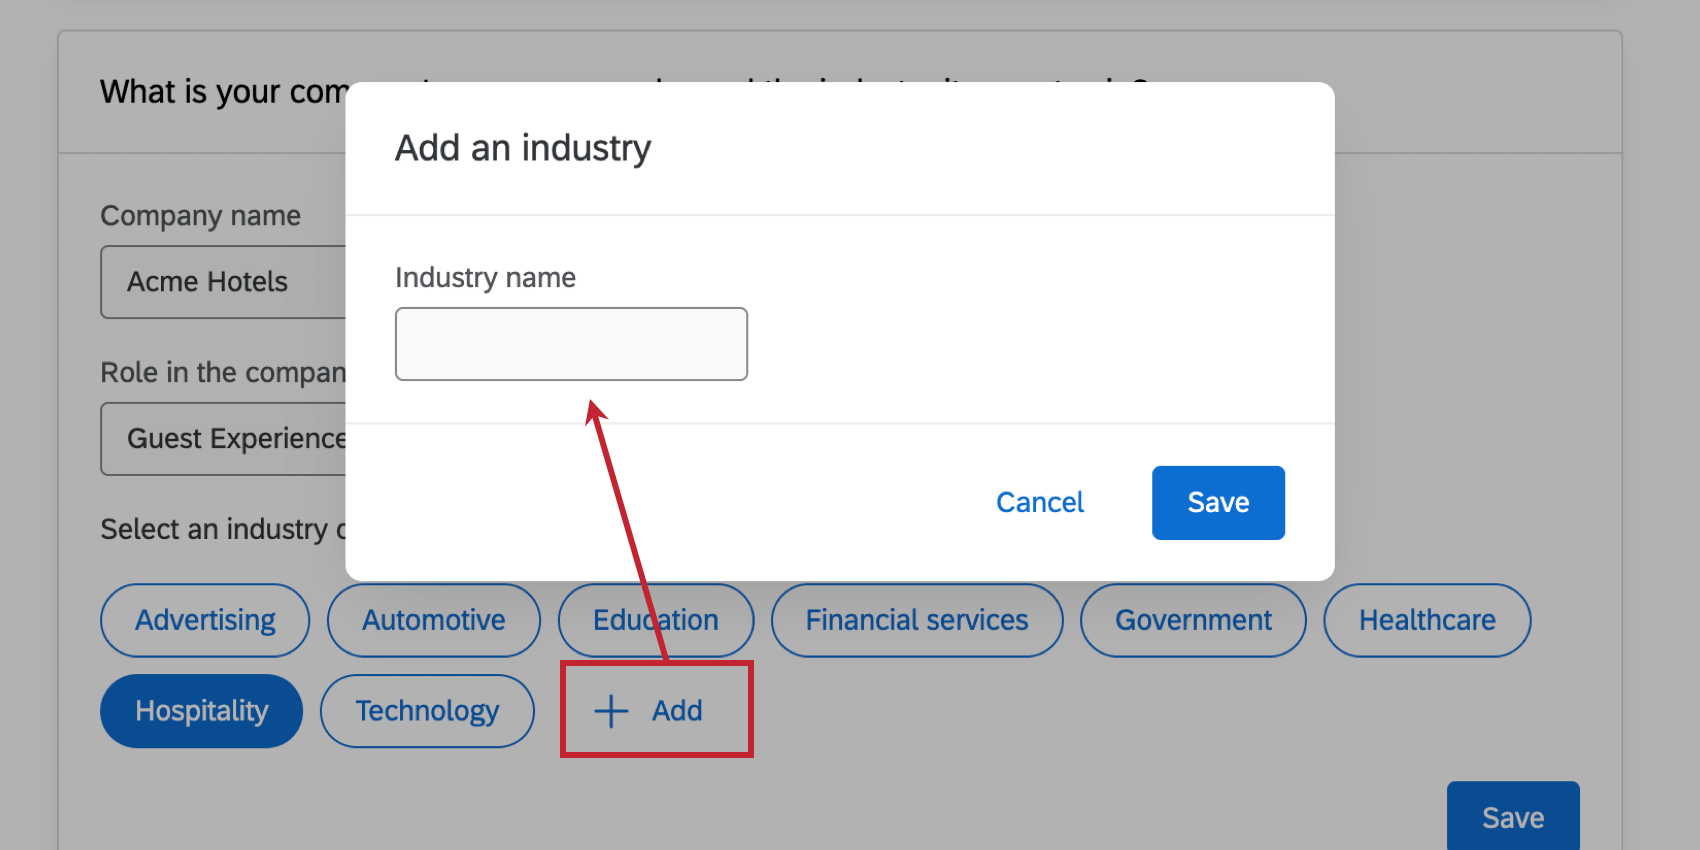Click the Industry name label

click(485, 277)
